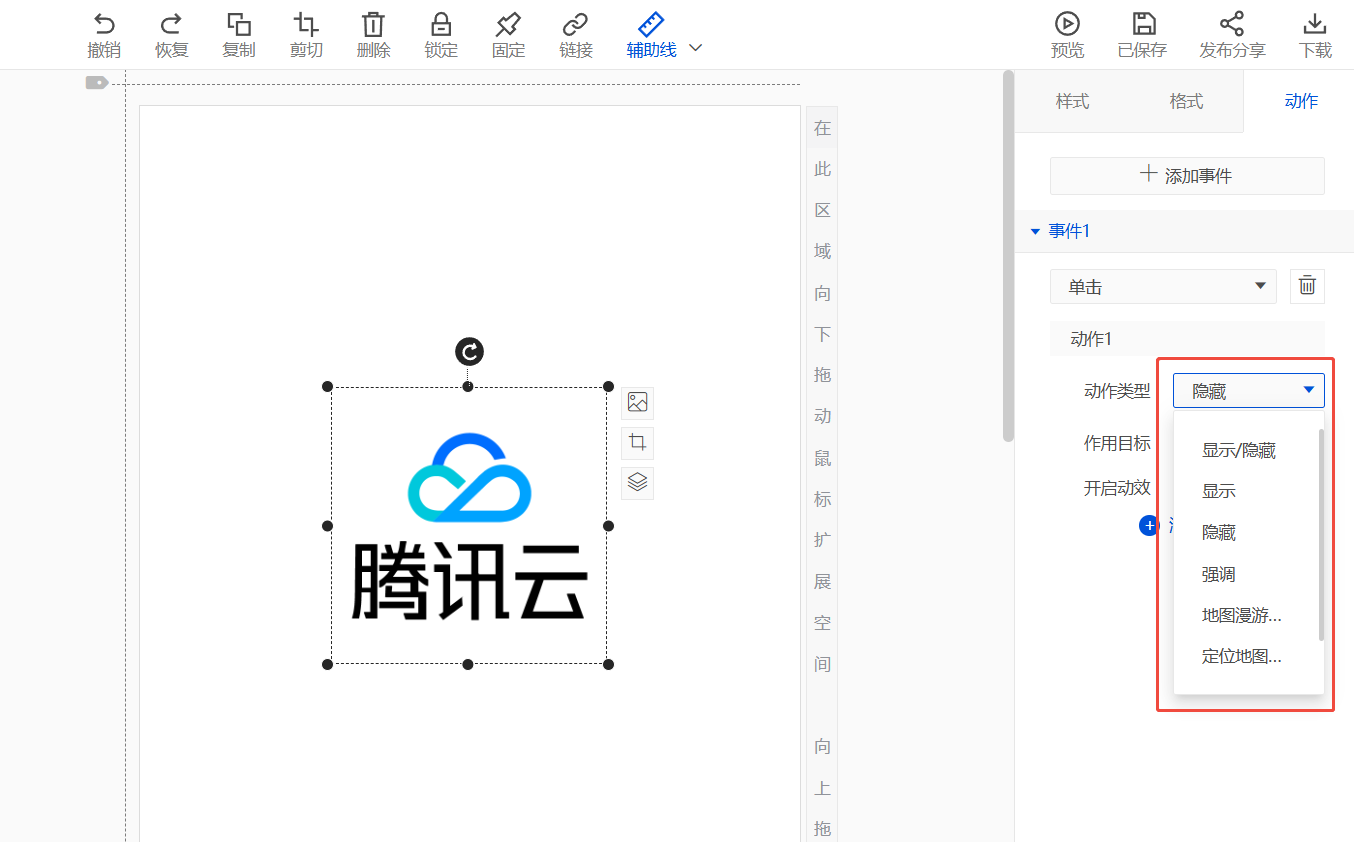Expand the 辅助线 dropdown chevron
The image size is (1354, 842).
(697, 48)
